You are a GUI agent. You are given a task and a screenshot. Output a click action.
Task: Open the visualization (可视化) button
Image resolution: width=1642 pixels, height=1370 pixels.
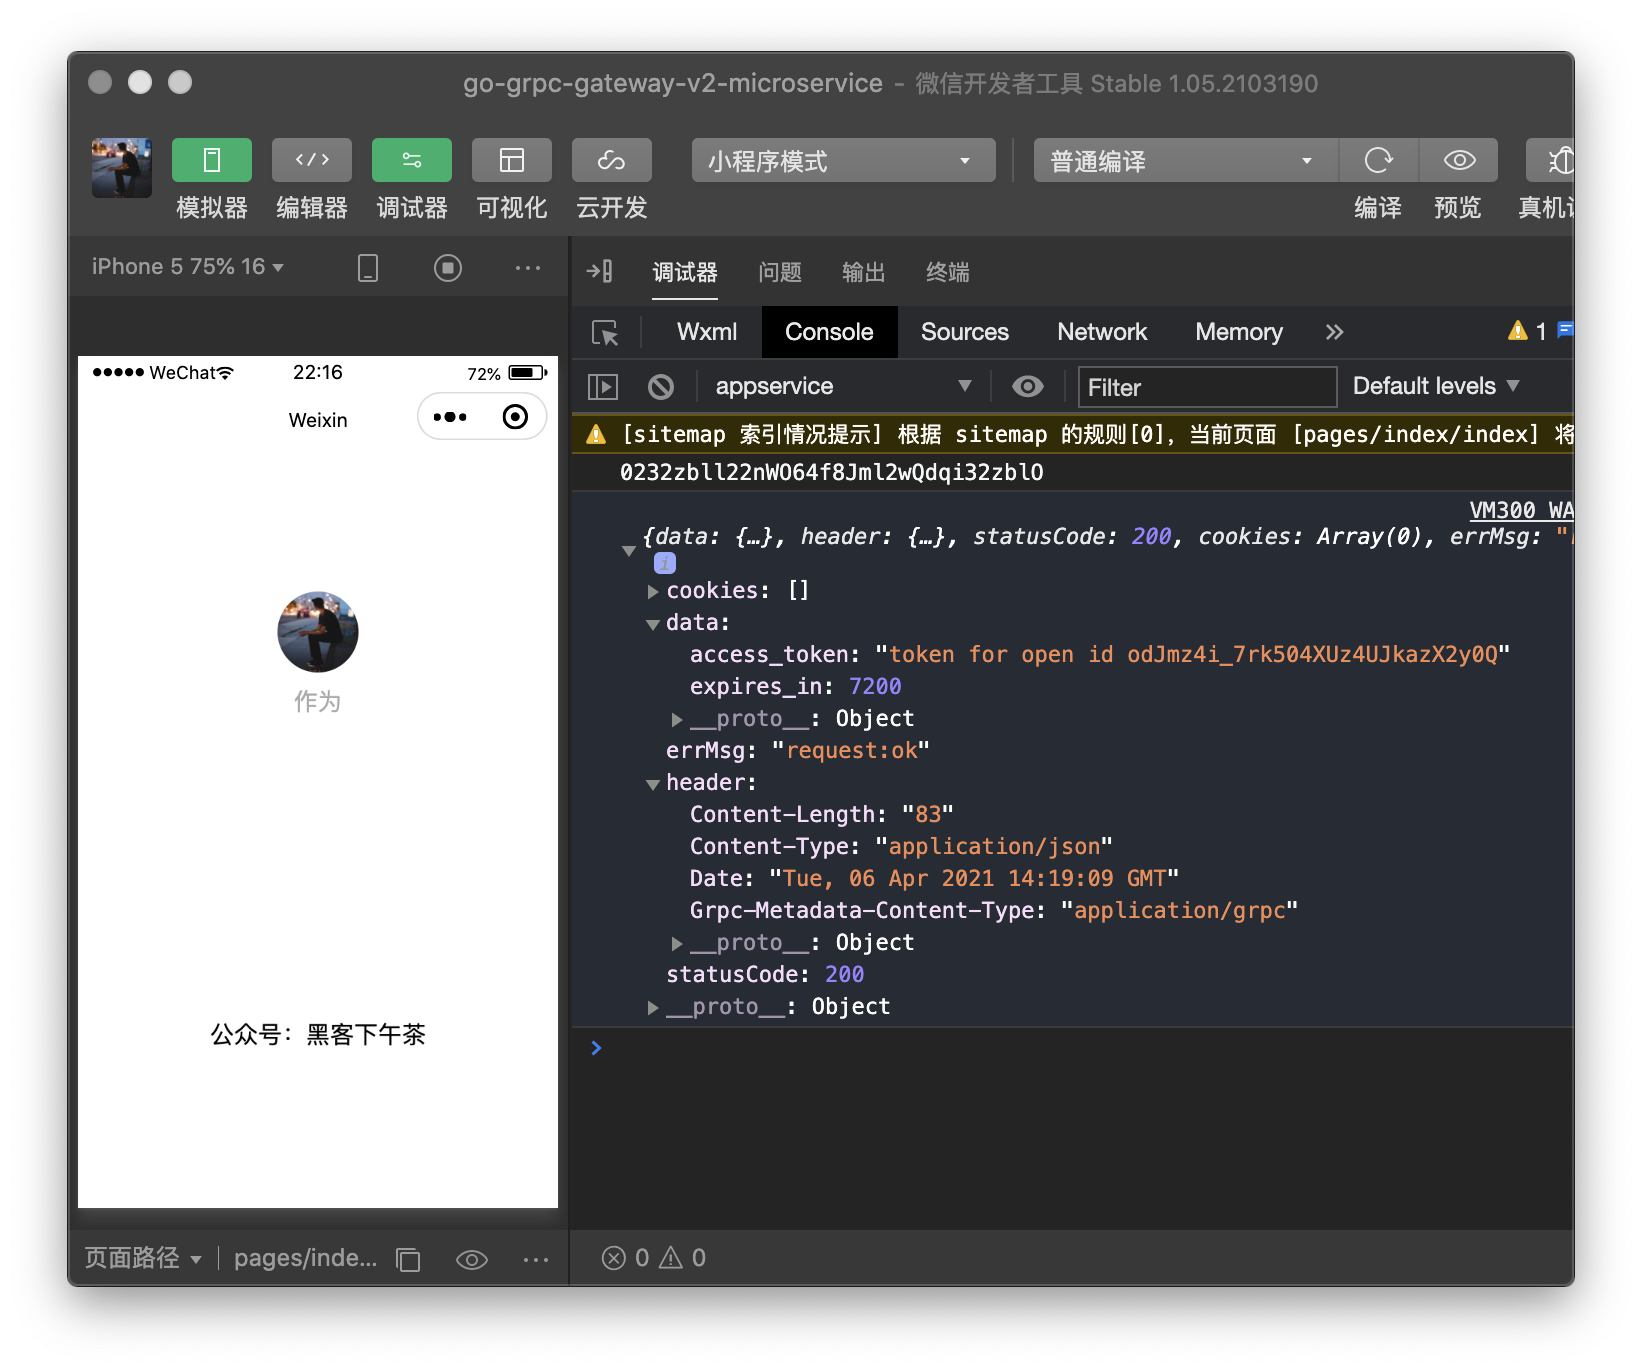tap(511, 160)
